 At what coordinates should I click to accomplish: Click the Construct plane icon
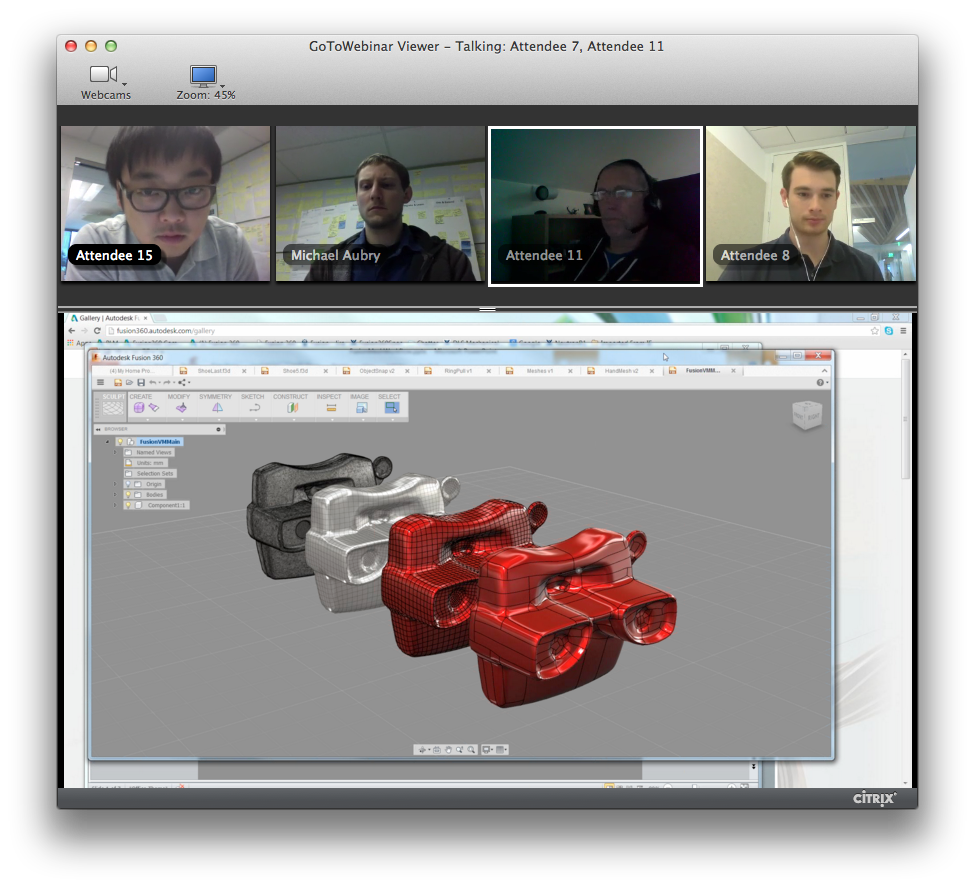pos(293,408)
